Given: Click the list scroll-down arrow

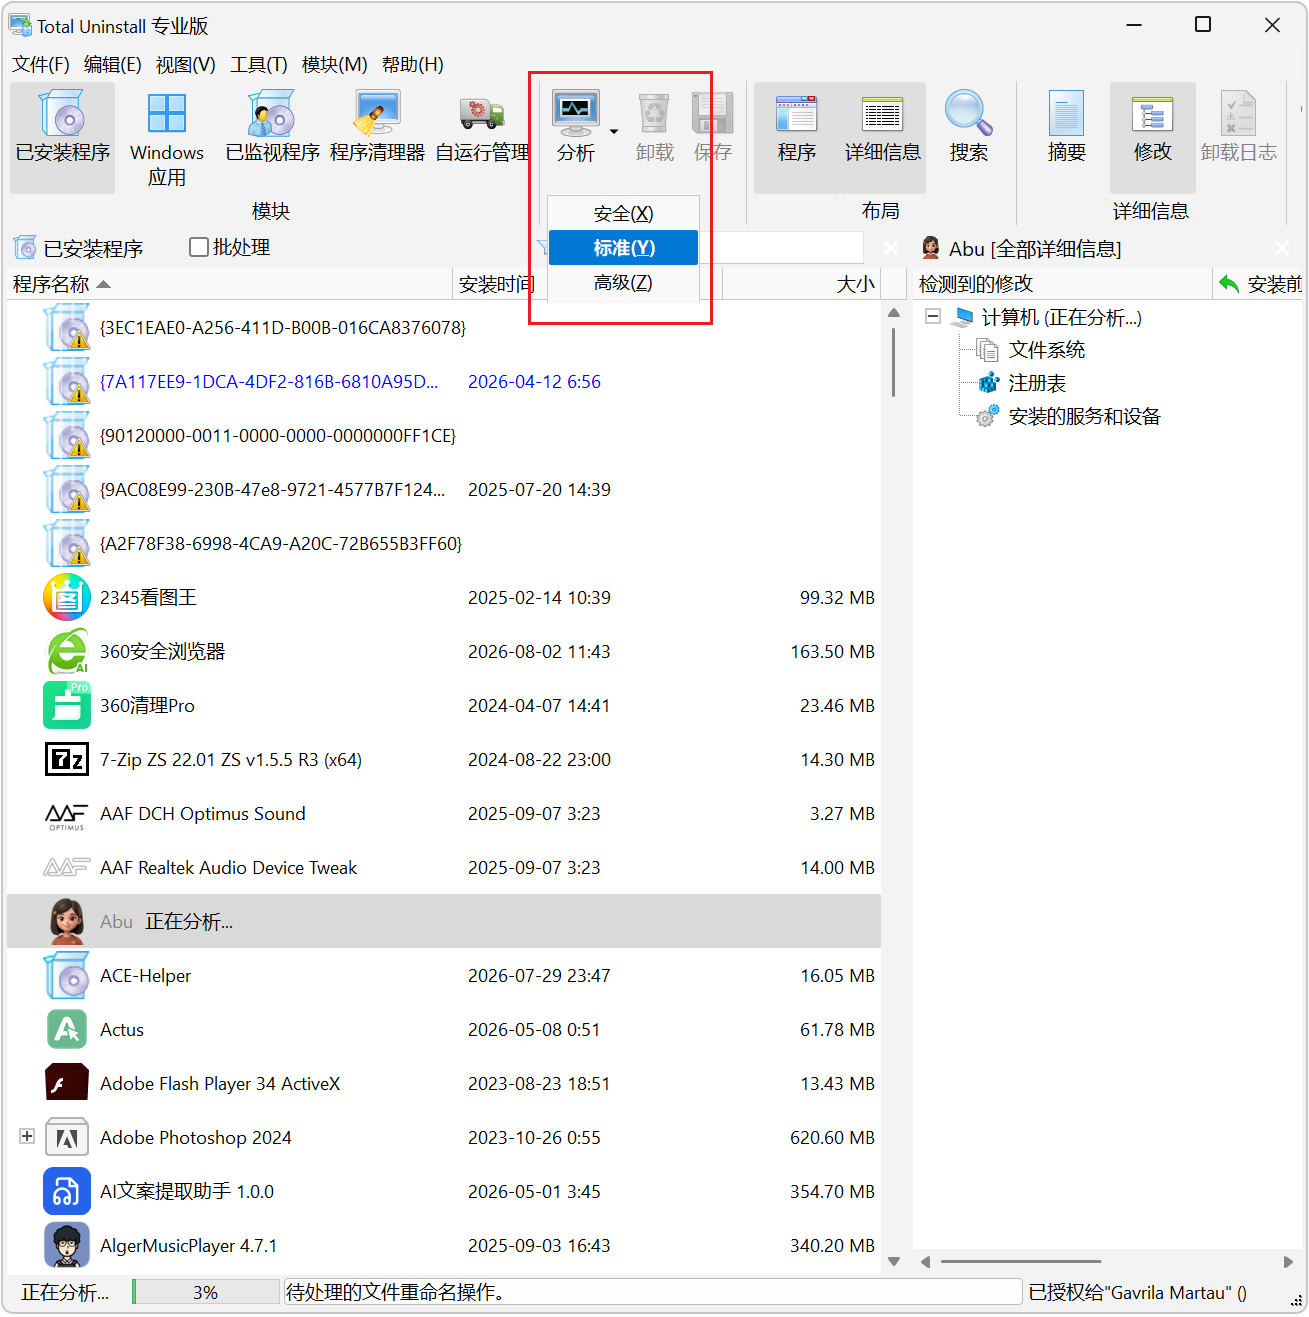Looking at the screenshot, I should coord(893,1262).
